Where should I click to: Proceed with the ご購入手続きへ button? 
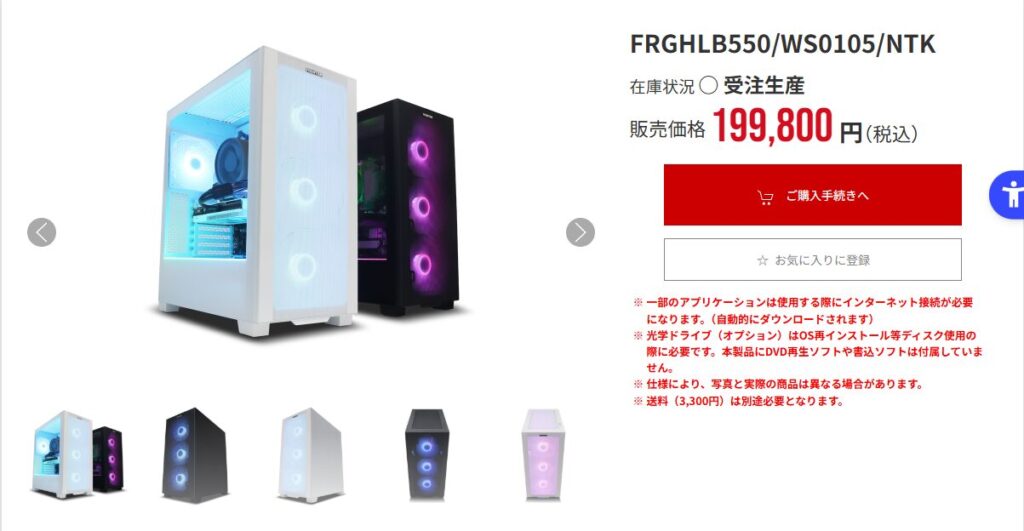point(812,195)
